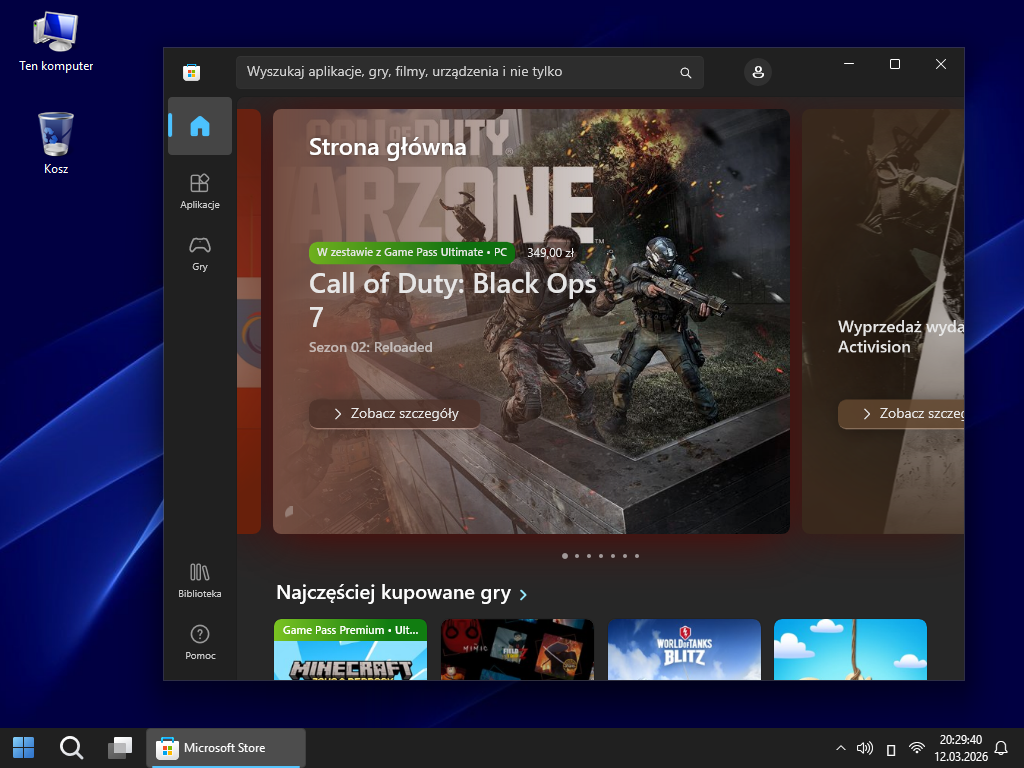Select the last carousel page dot
The height and width of the screenshot is (768, 1024).
click(637, 556)
